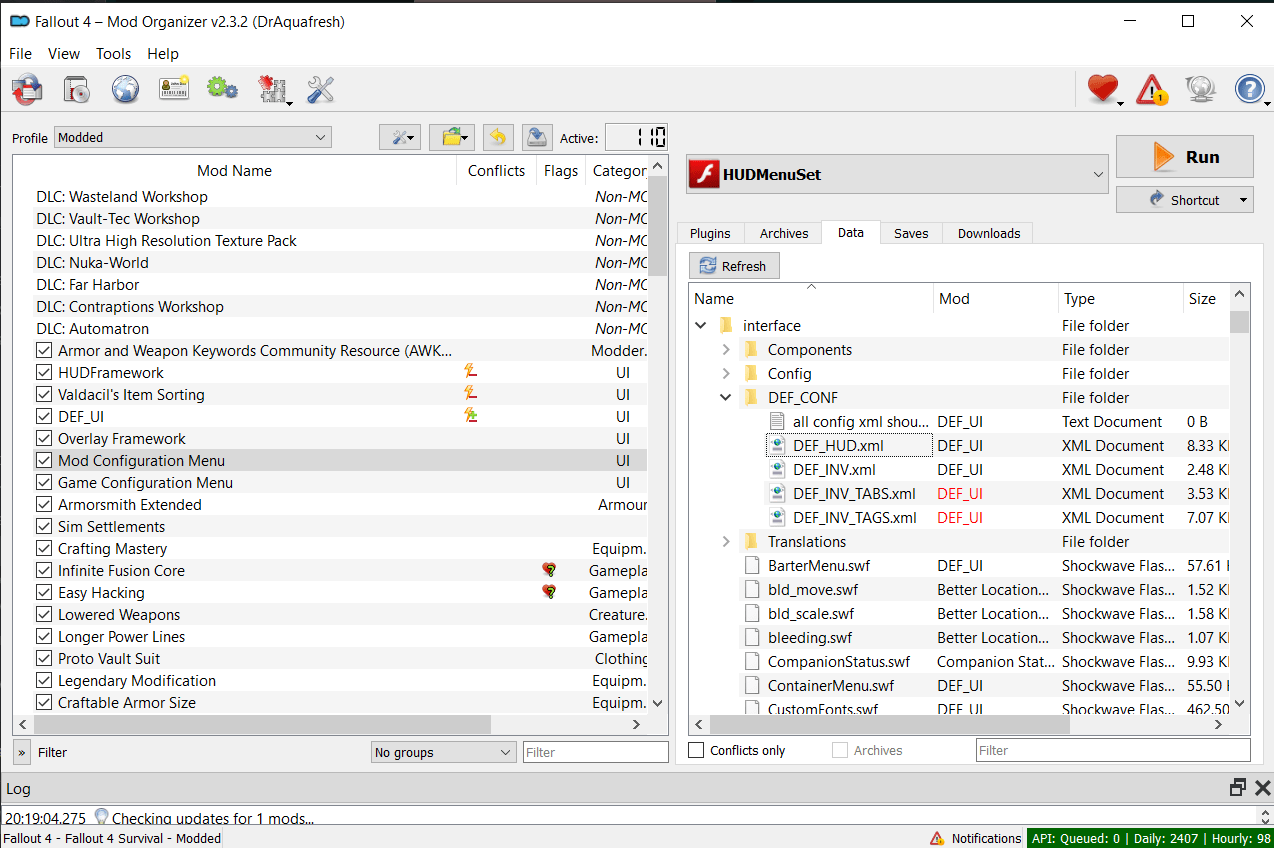Click the yellow restore backup arrow icon
1274x848 pixels.
(498, 137)
